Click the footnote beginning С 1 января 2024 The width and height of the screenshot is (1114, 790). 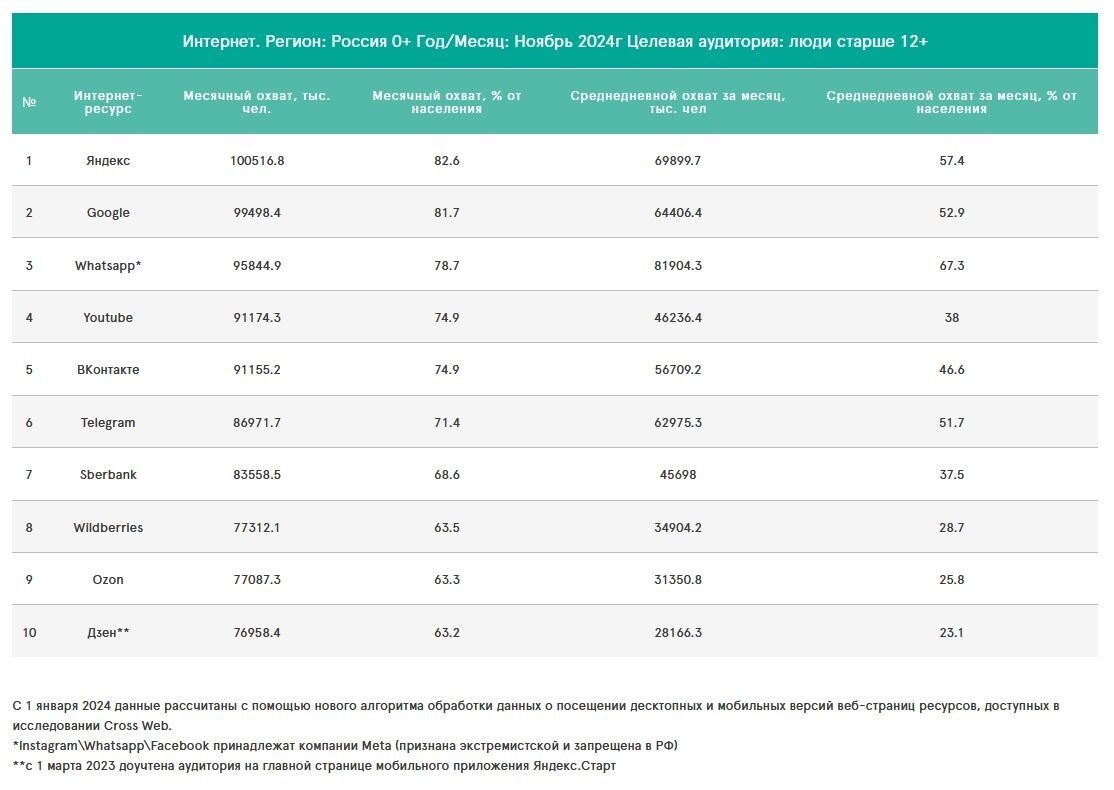point(536,715)
